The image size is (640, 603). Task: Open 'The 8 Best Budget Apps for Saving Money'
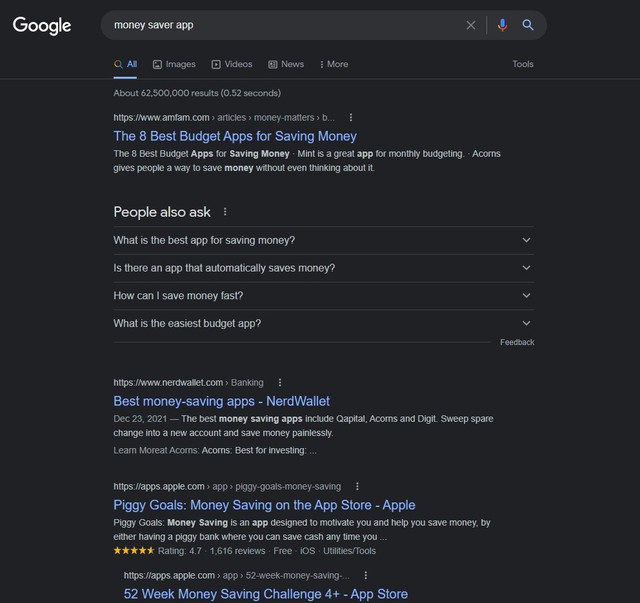[235, 136]
